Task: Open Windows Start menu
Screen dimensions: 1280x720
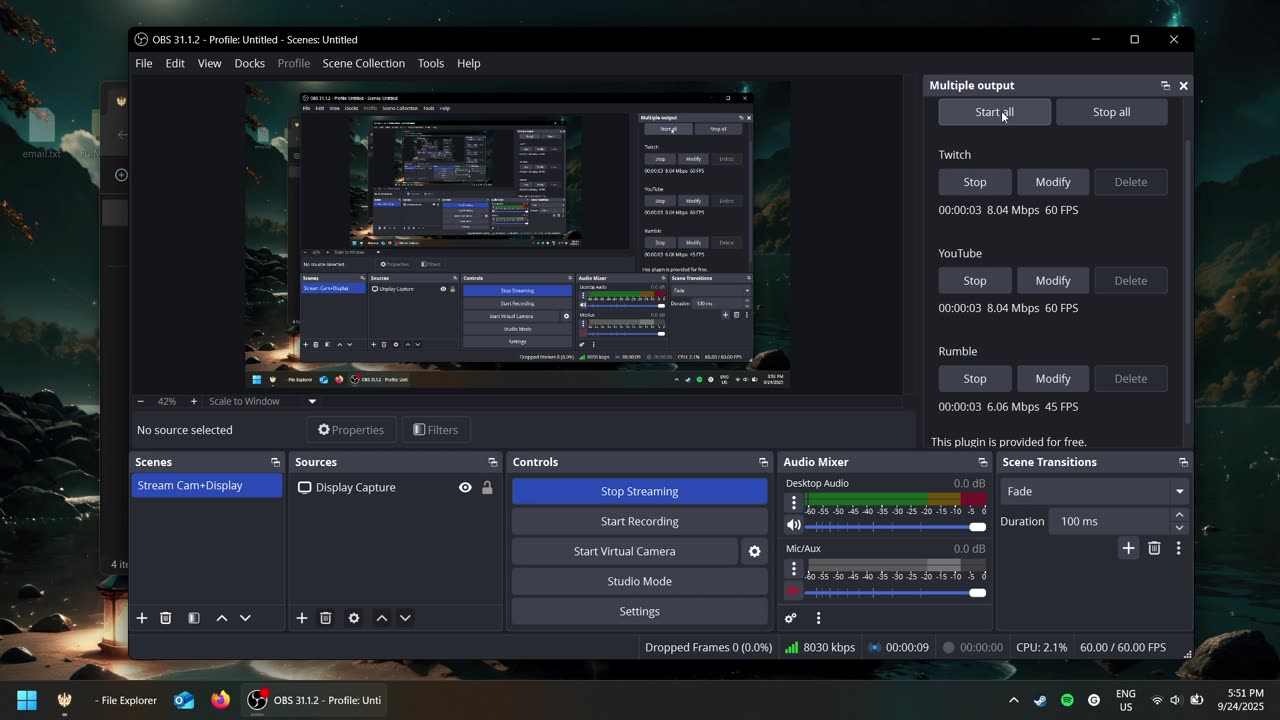Action: (x=27, y=700)
